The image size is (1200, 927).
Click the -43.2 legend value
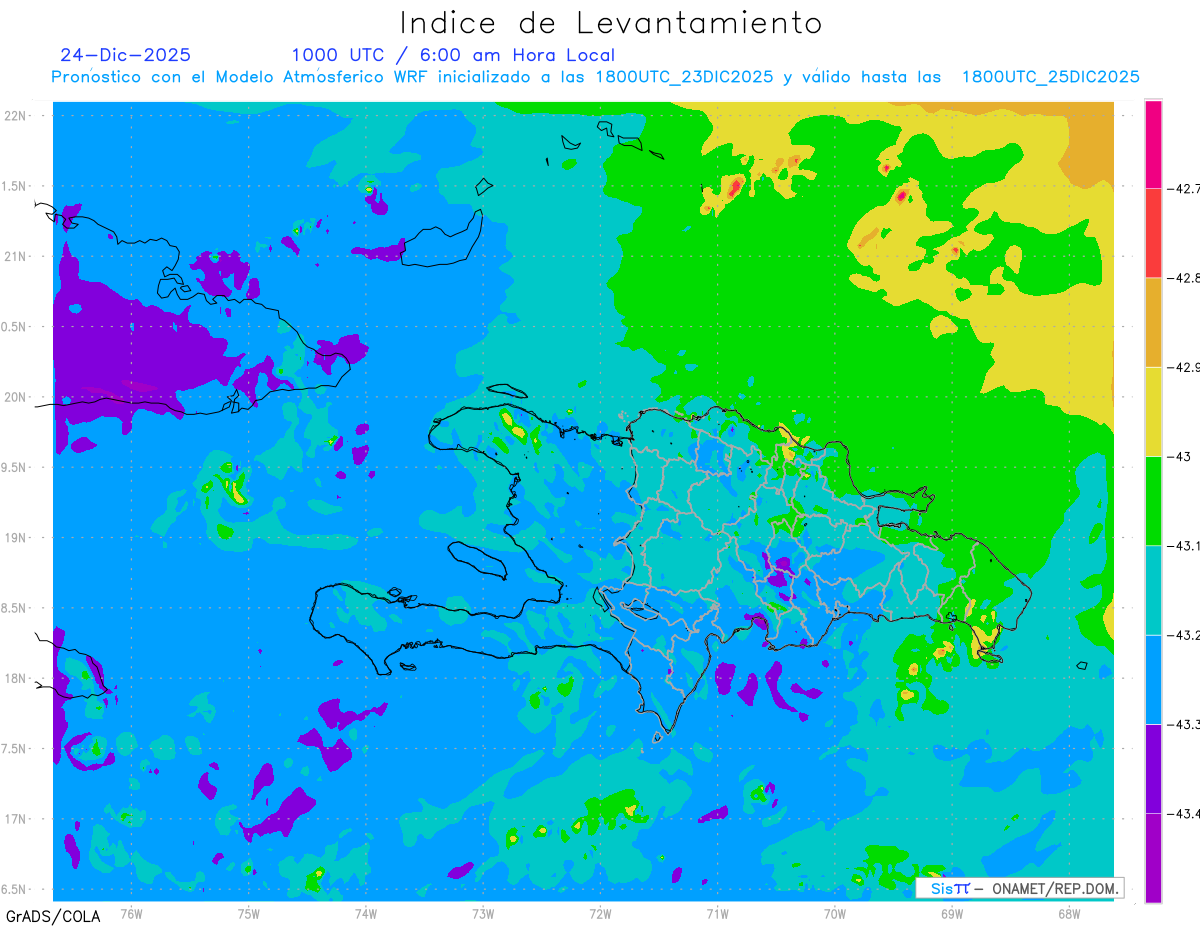click(1183, 635)
